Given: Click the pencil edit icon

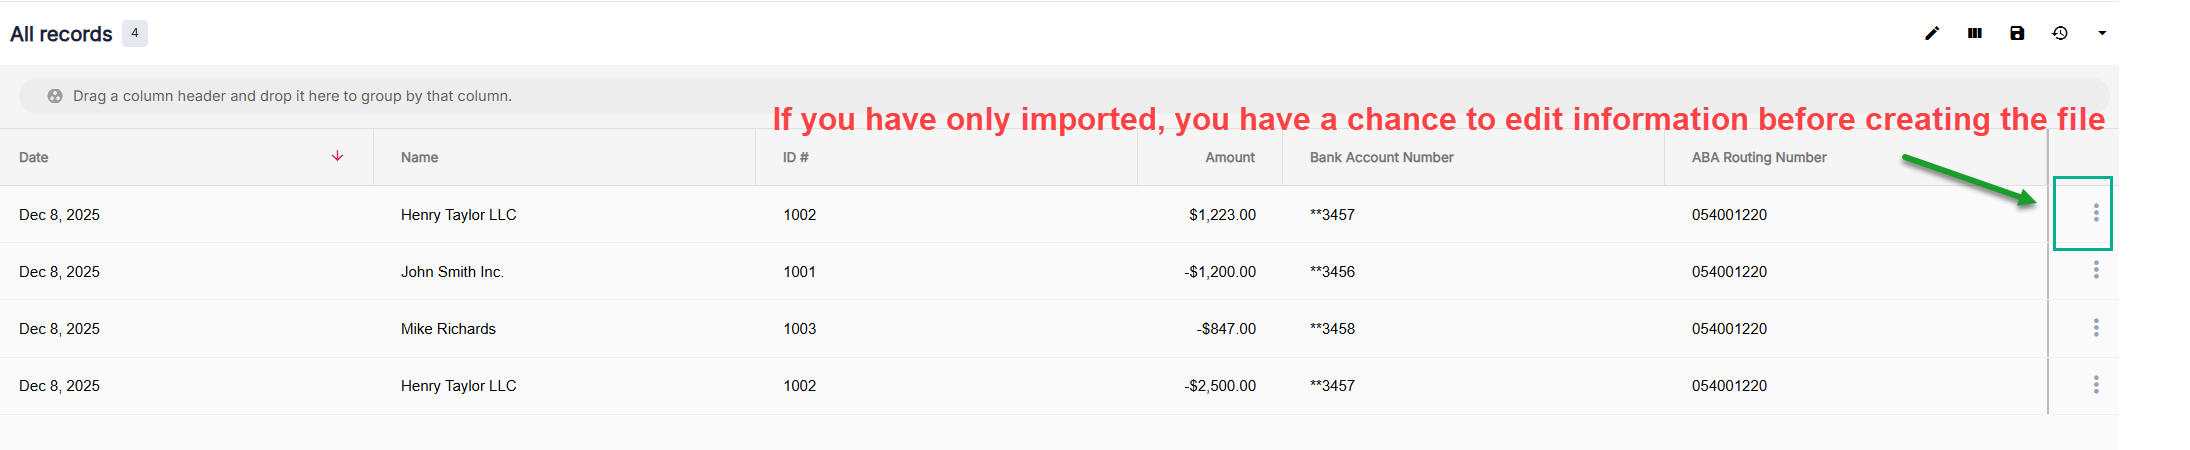Looking at the screenshot, I should click(x=1932, y=33).
